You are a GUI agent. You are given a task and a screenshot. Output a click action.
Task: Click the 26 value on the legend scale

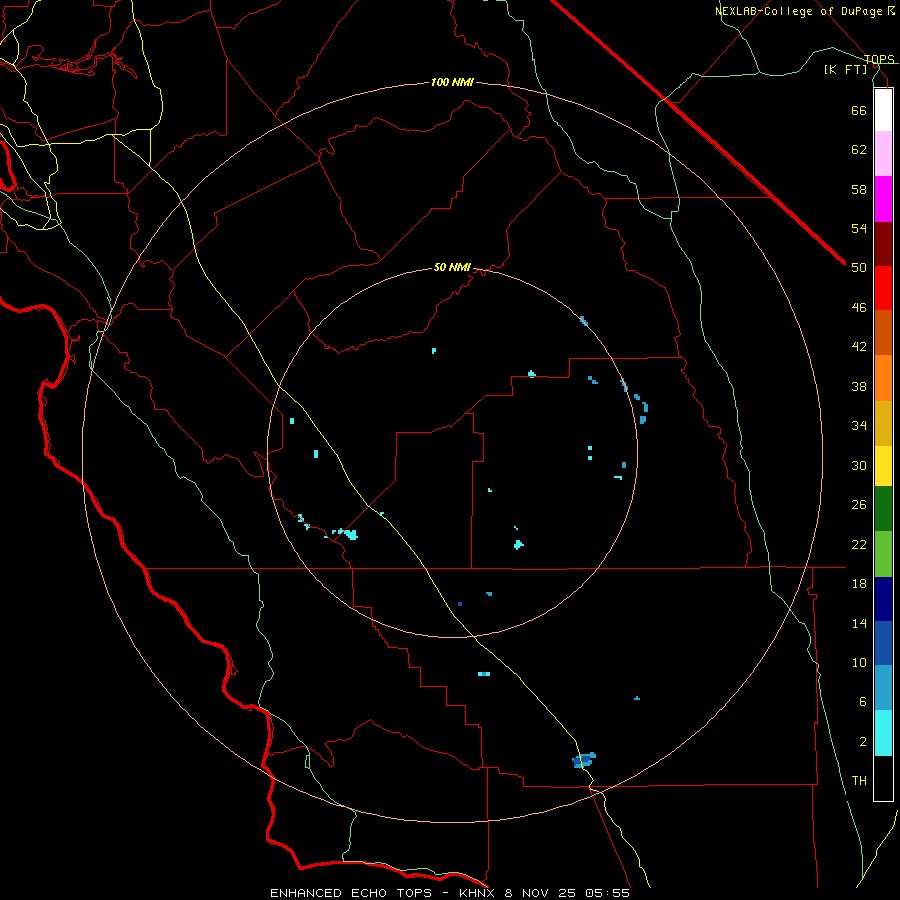click(x=859, y=505)
